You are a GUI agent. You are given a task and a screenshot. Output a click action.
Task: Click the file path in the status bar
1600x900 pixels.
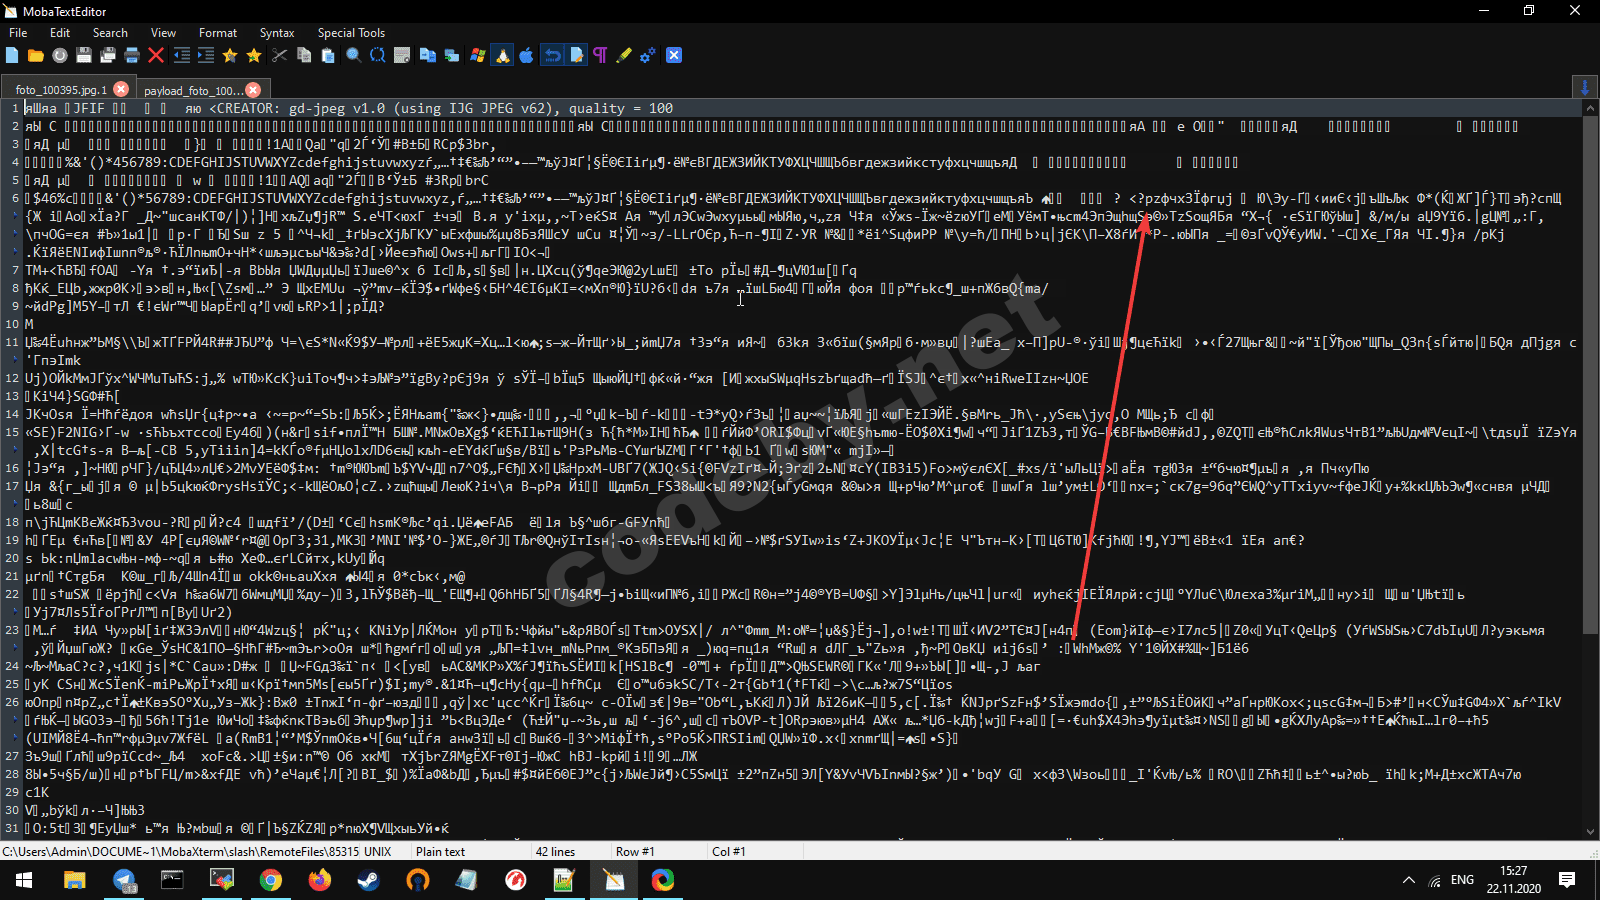(180, 852)
